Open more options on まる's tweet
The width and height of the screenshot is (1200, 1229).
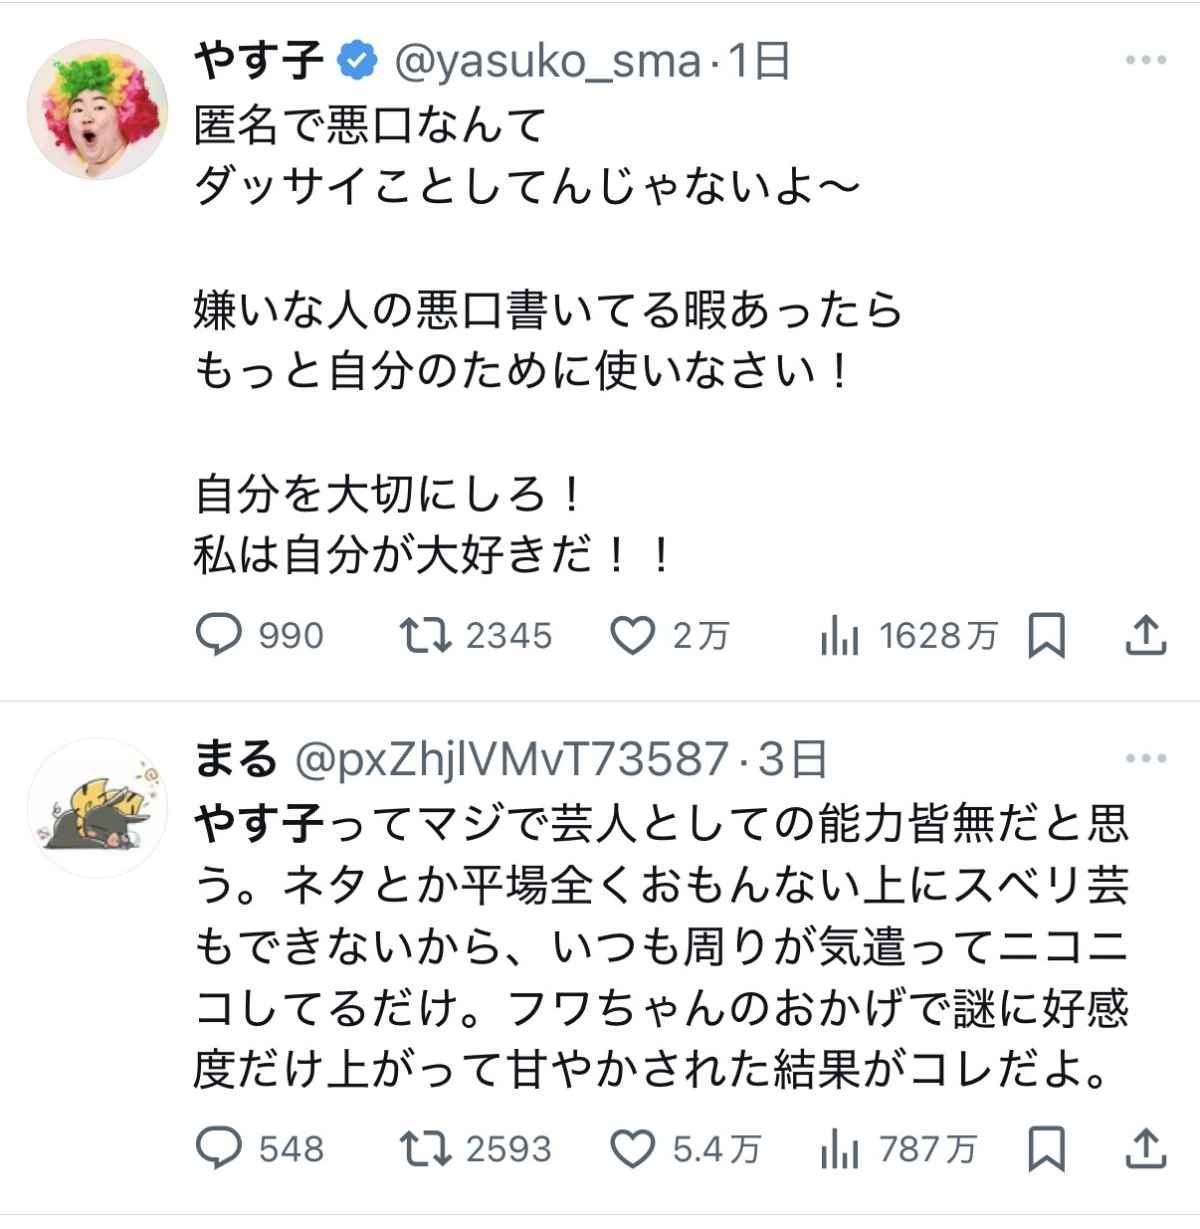(1145, 760)
